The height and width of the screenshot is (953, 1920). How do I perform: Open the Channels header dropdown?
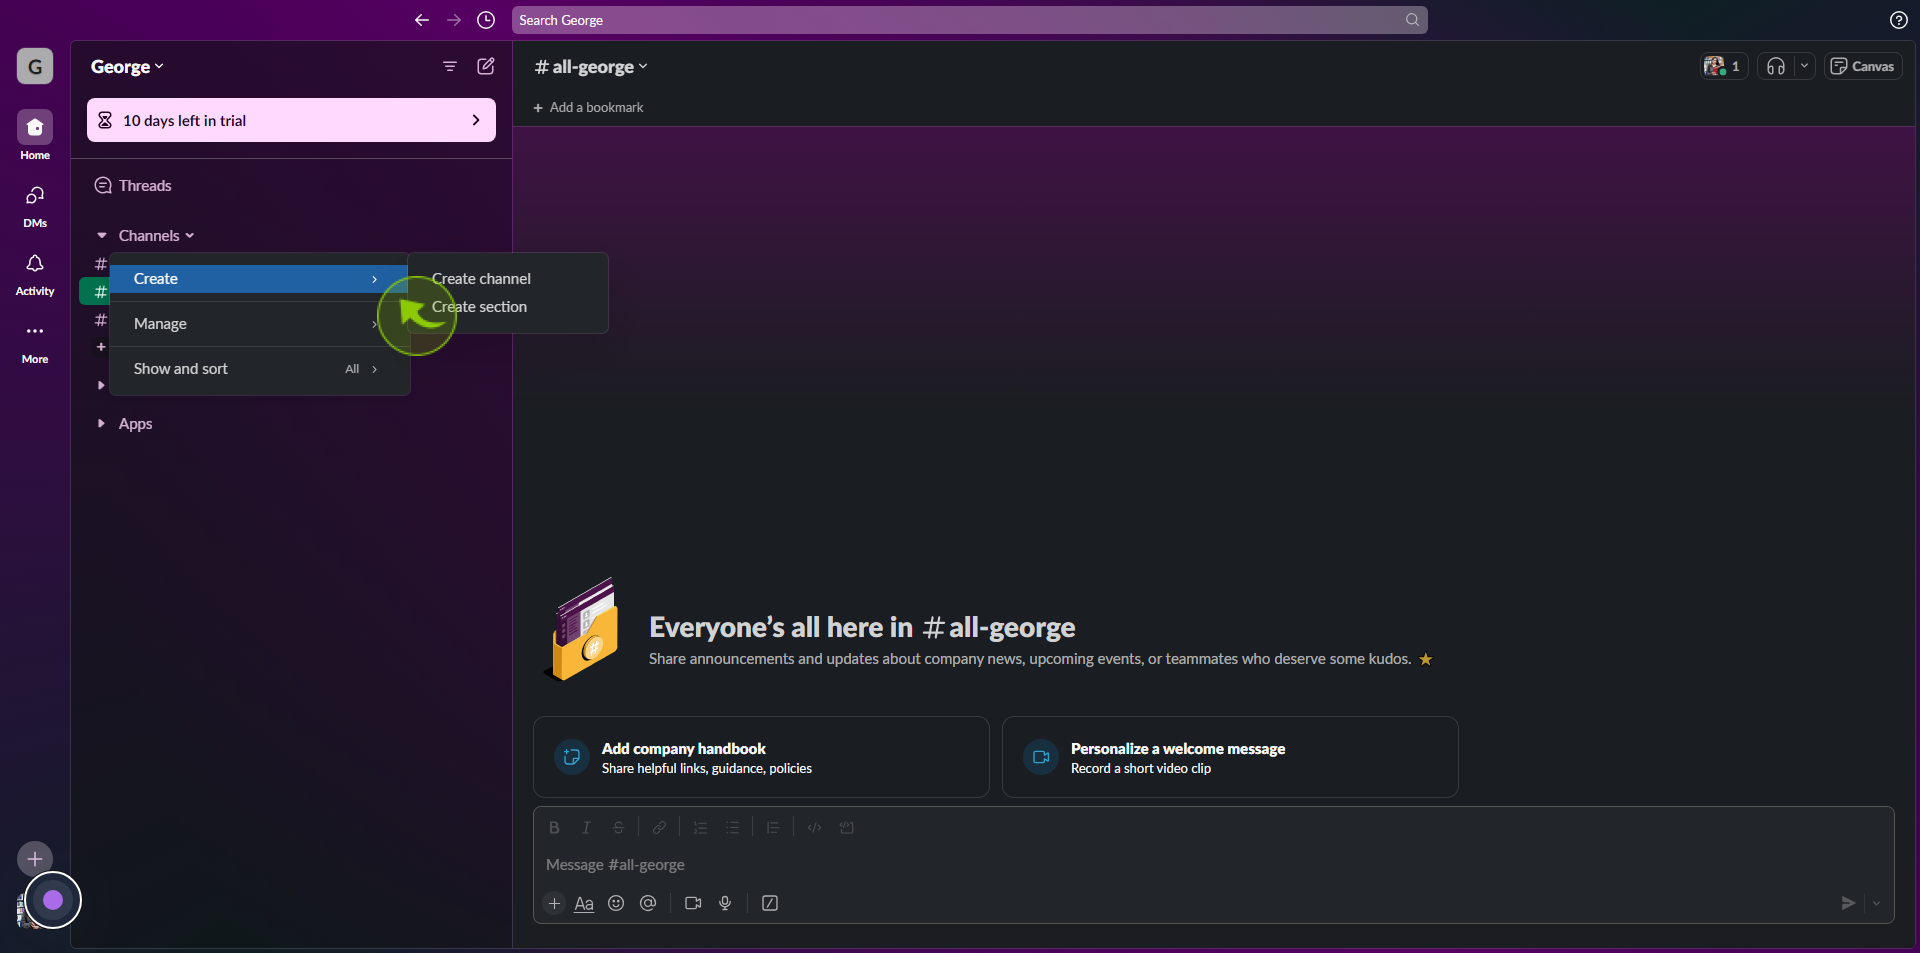coord(156,236)
